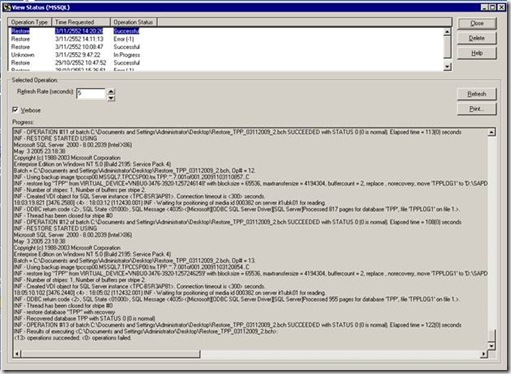Decrease refresh rate with down spinner arrow

[111, 98]
